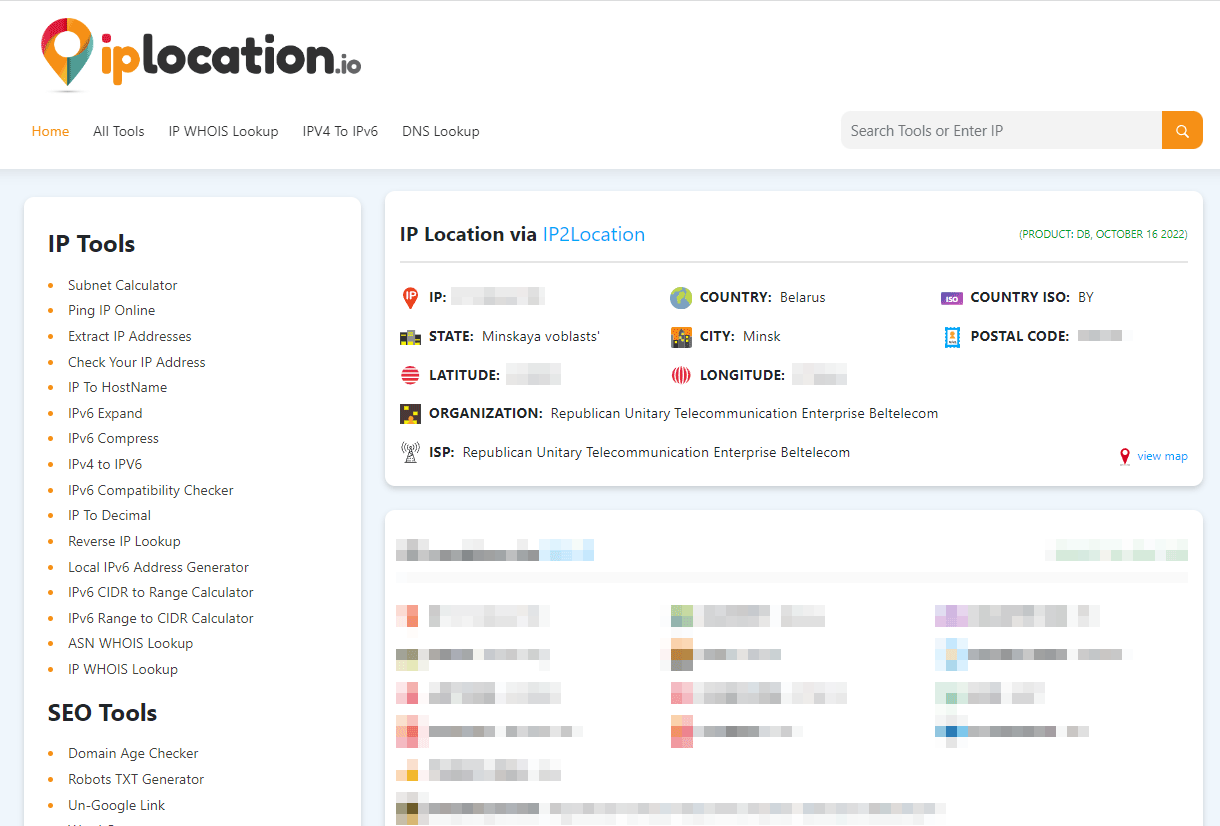
Task: Click the postal stamp icon
Action: point(952,337)
